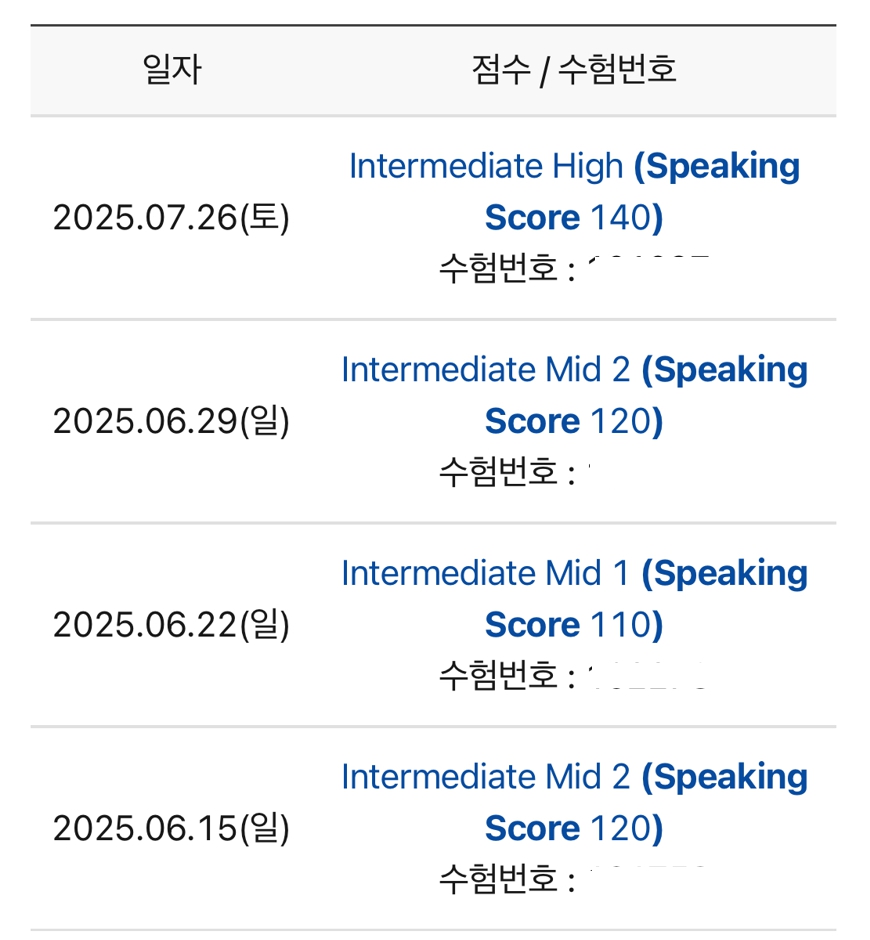This screenshot has height=940, width=870.
Task: Click the masked exam number beside Score 140
Action: coord(650,268)
